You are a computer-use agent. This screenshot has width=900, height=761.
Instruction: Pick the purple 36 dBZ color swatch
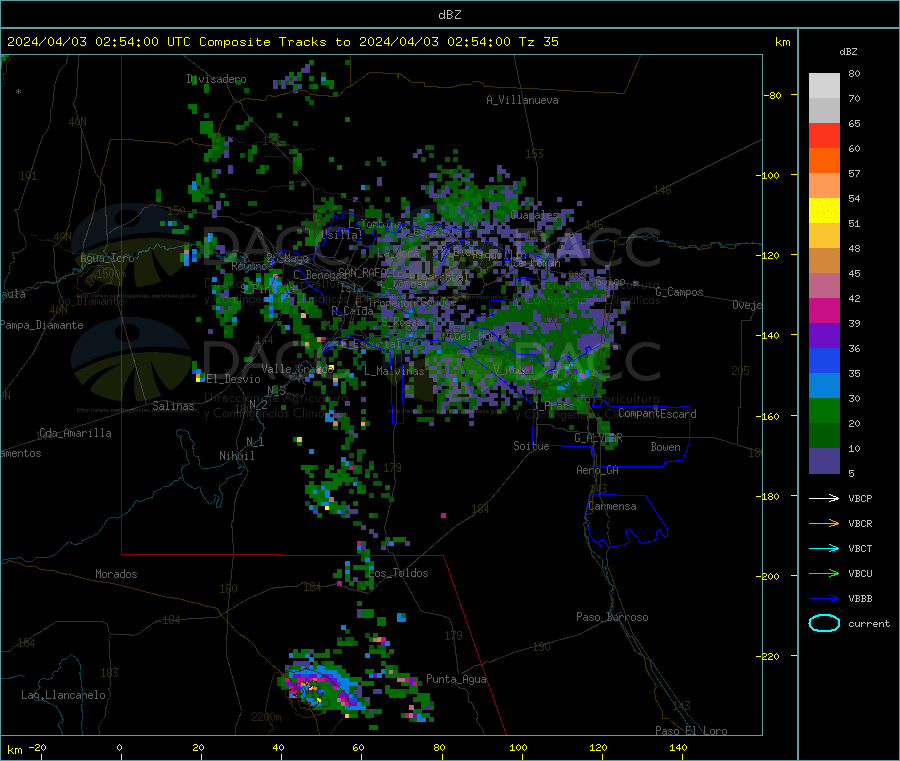(824, 336)
